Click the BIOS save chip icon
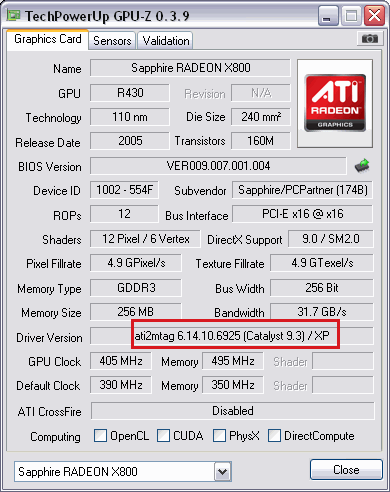The image size is (390, 492). [362, 166]
